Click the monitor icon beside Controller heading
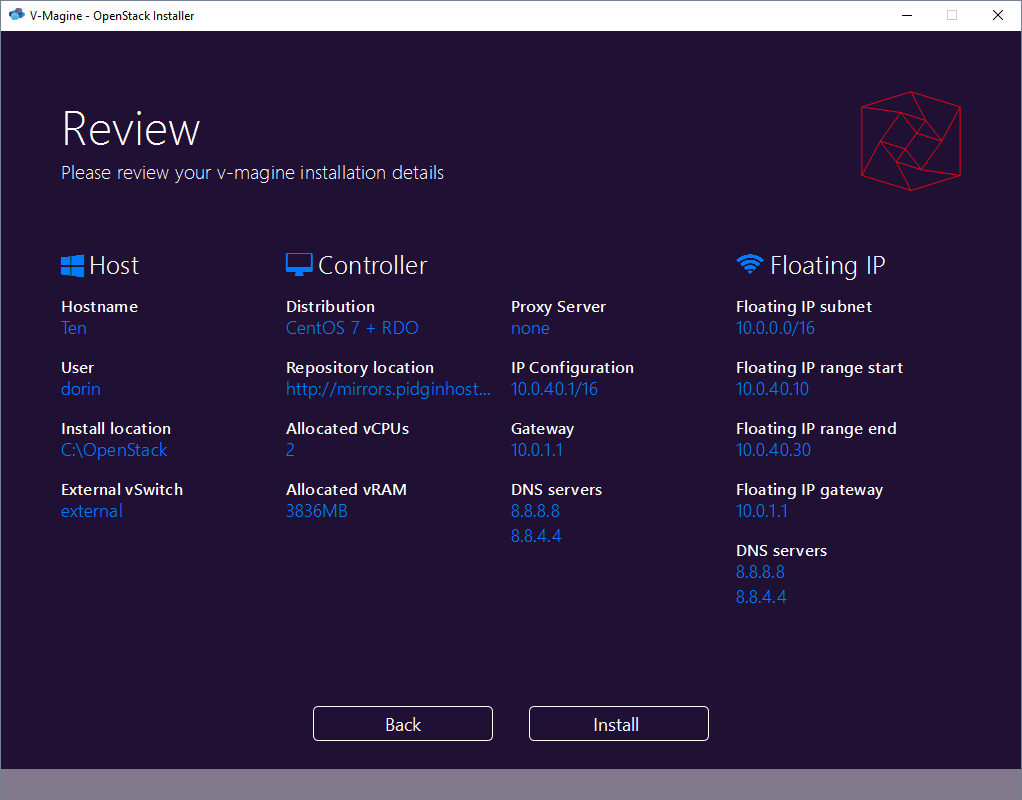The image size is (1022, 800). tap(299, 265)
